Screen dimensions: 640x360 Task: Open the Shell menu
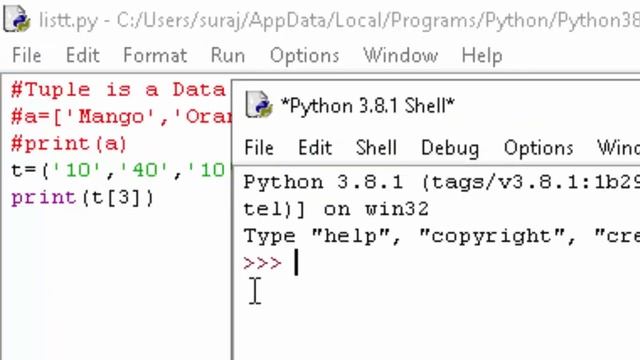pos(376,147)
